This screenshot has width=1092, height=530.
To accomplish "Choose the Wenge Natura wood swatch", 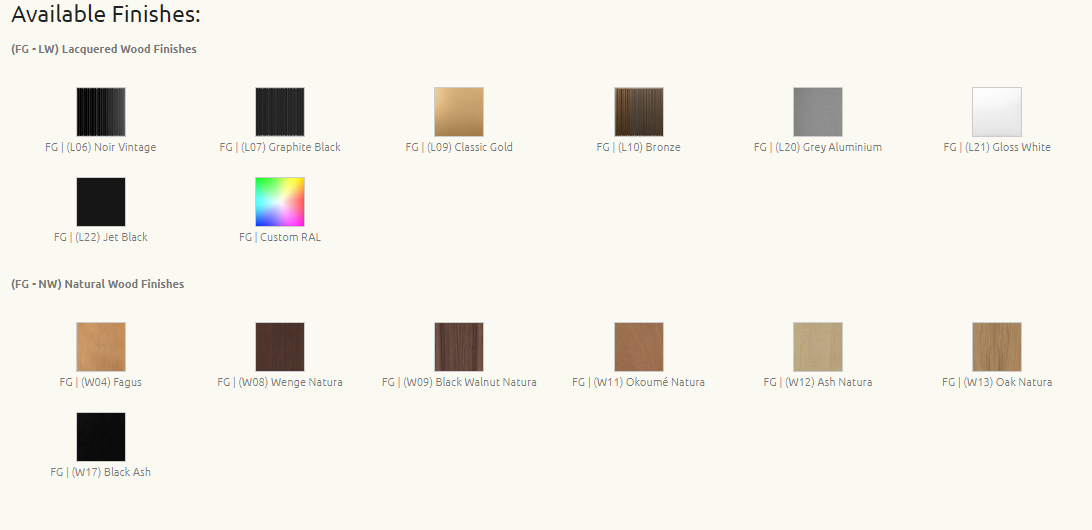I will pos(280,347).
